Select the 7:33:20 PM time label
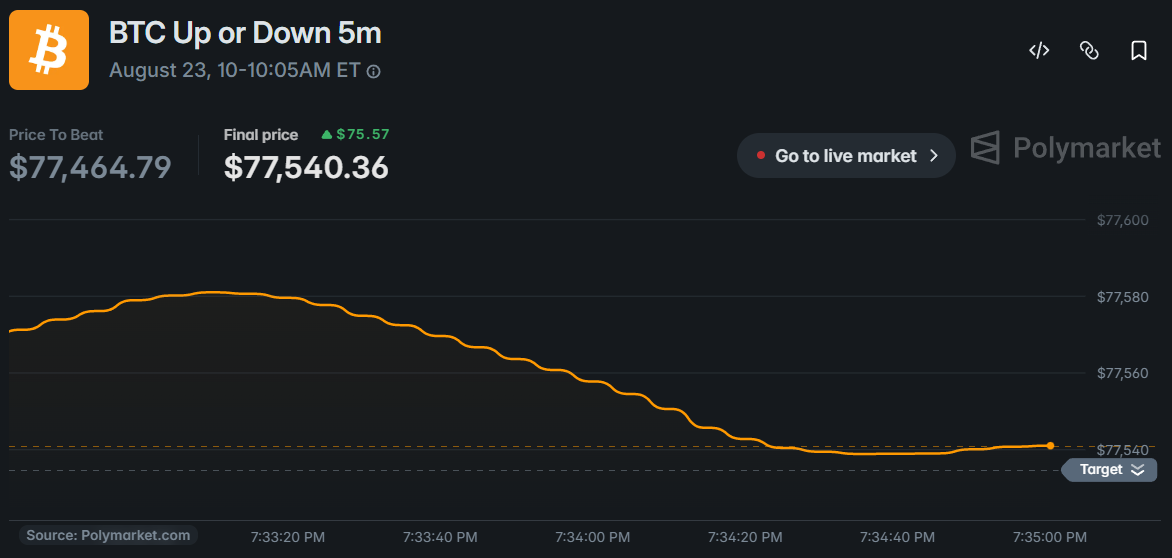The height and width of the screenshot is (558, 1172). (x=288, y=537)
